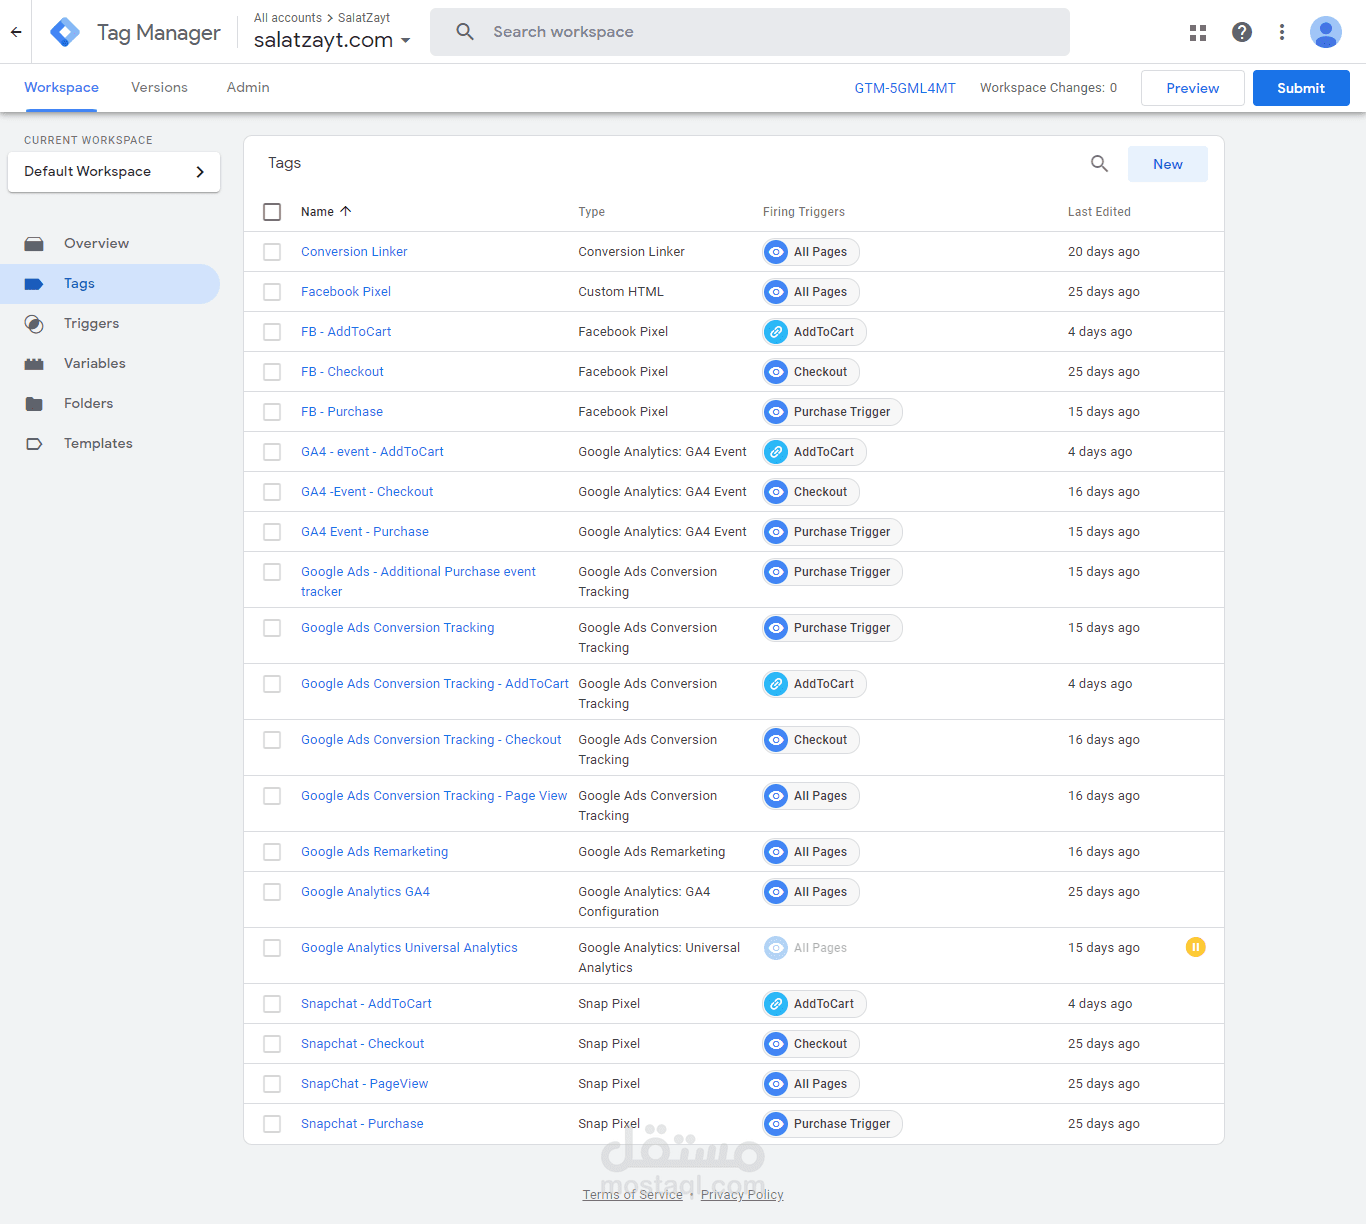Switch to the Workspace tab
Screen dimensions: 1366x1224
click(61, 88)
